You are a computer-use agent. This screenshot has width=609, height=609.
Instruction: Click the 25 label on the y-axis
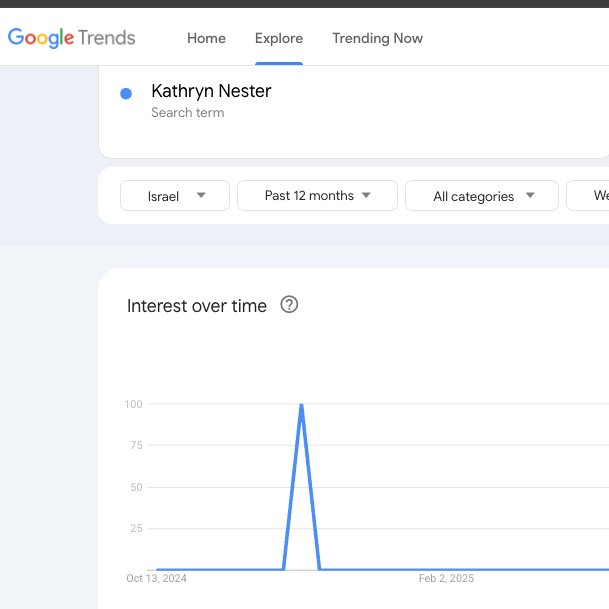(136, 528)
